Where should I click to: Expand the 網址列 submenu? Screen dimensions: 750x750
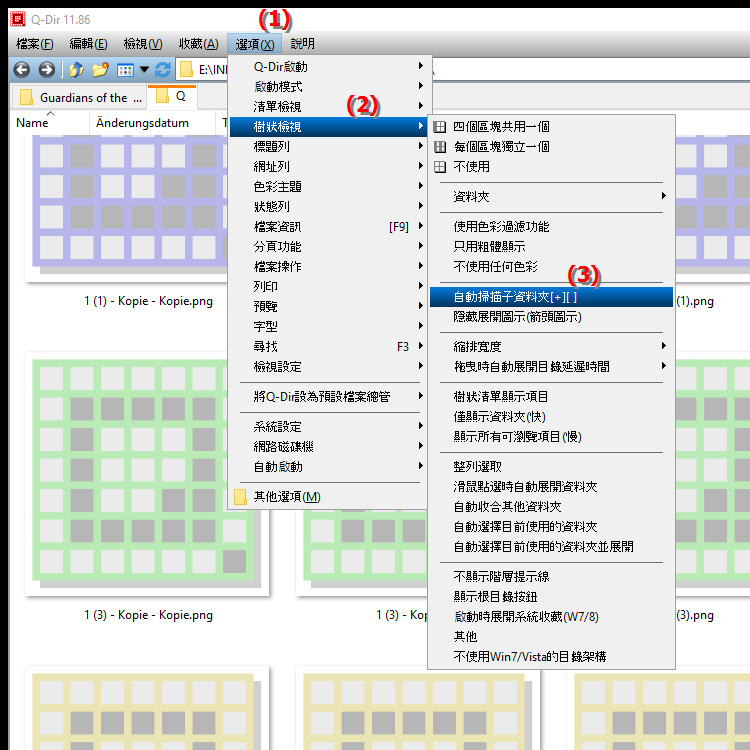(328, 167)
